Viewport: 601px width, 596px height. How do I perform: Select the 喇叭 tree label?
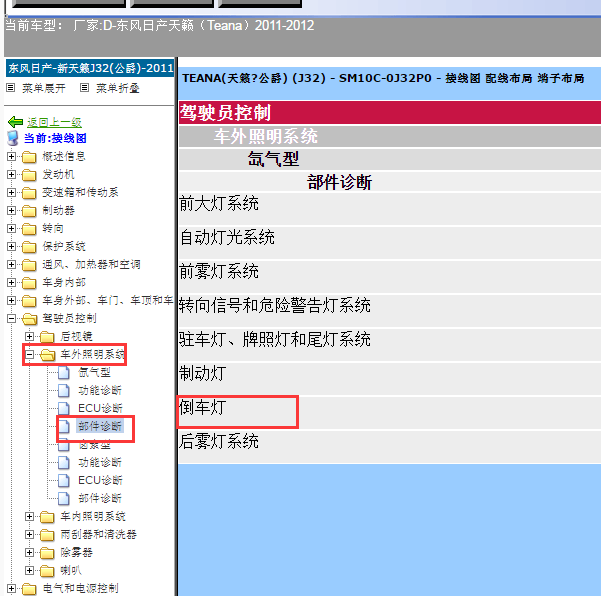pos(71,570)
